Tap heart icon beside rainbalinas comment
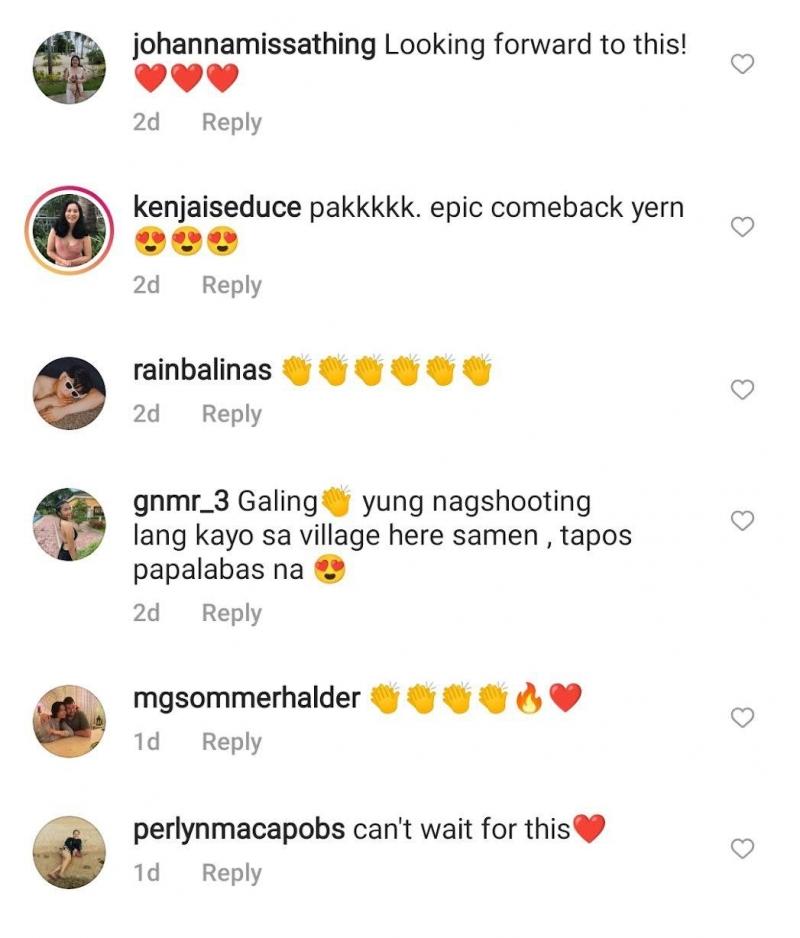Screen dimensions: 800x938 pyautogui.click(x=742, y=390)
